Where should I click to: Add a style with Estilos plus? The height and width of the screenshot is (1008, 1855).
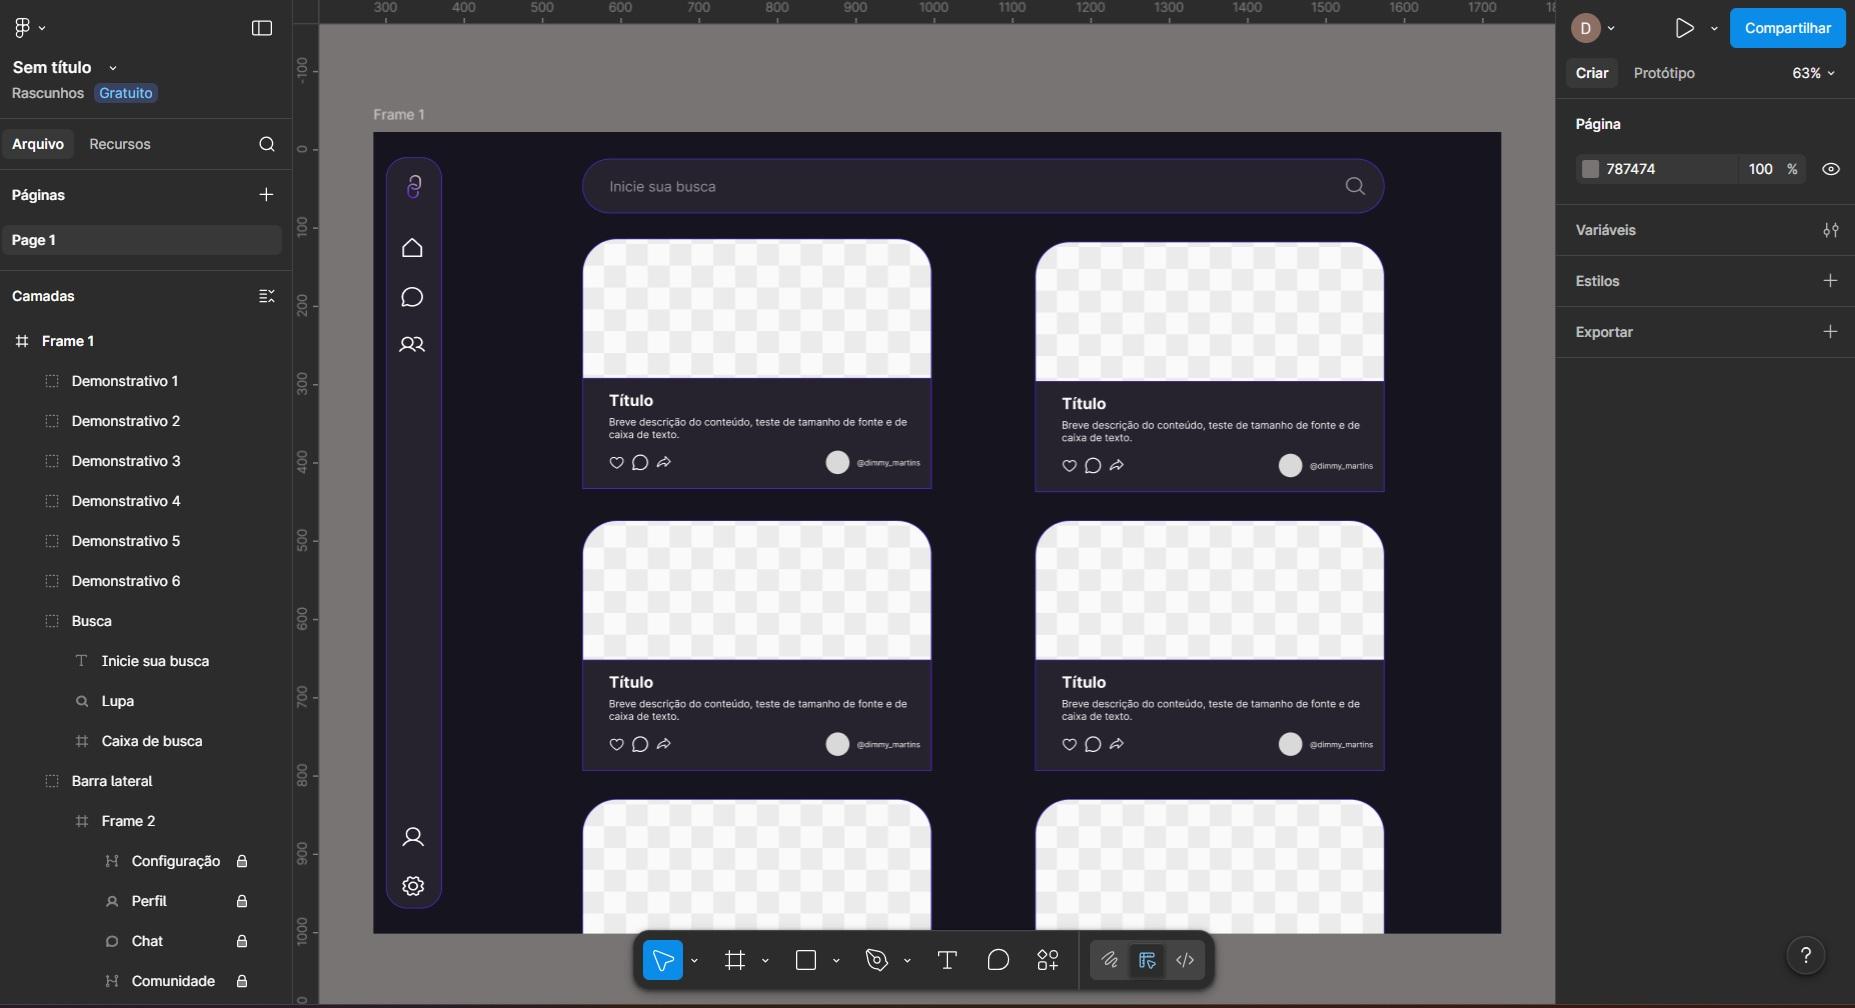[x=1830, y=281]
